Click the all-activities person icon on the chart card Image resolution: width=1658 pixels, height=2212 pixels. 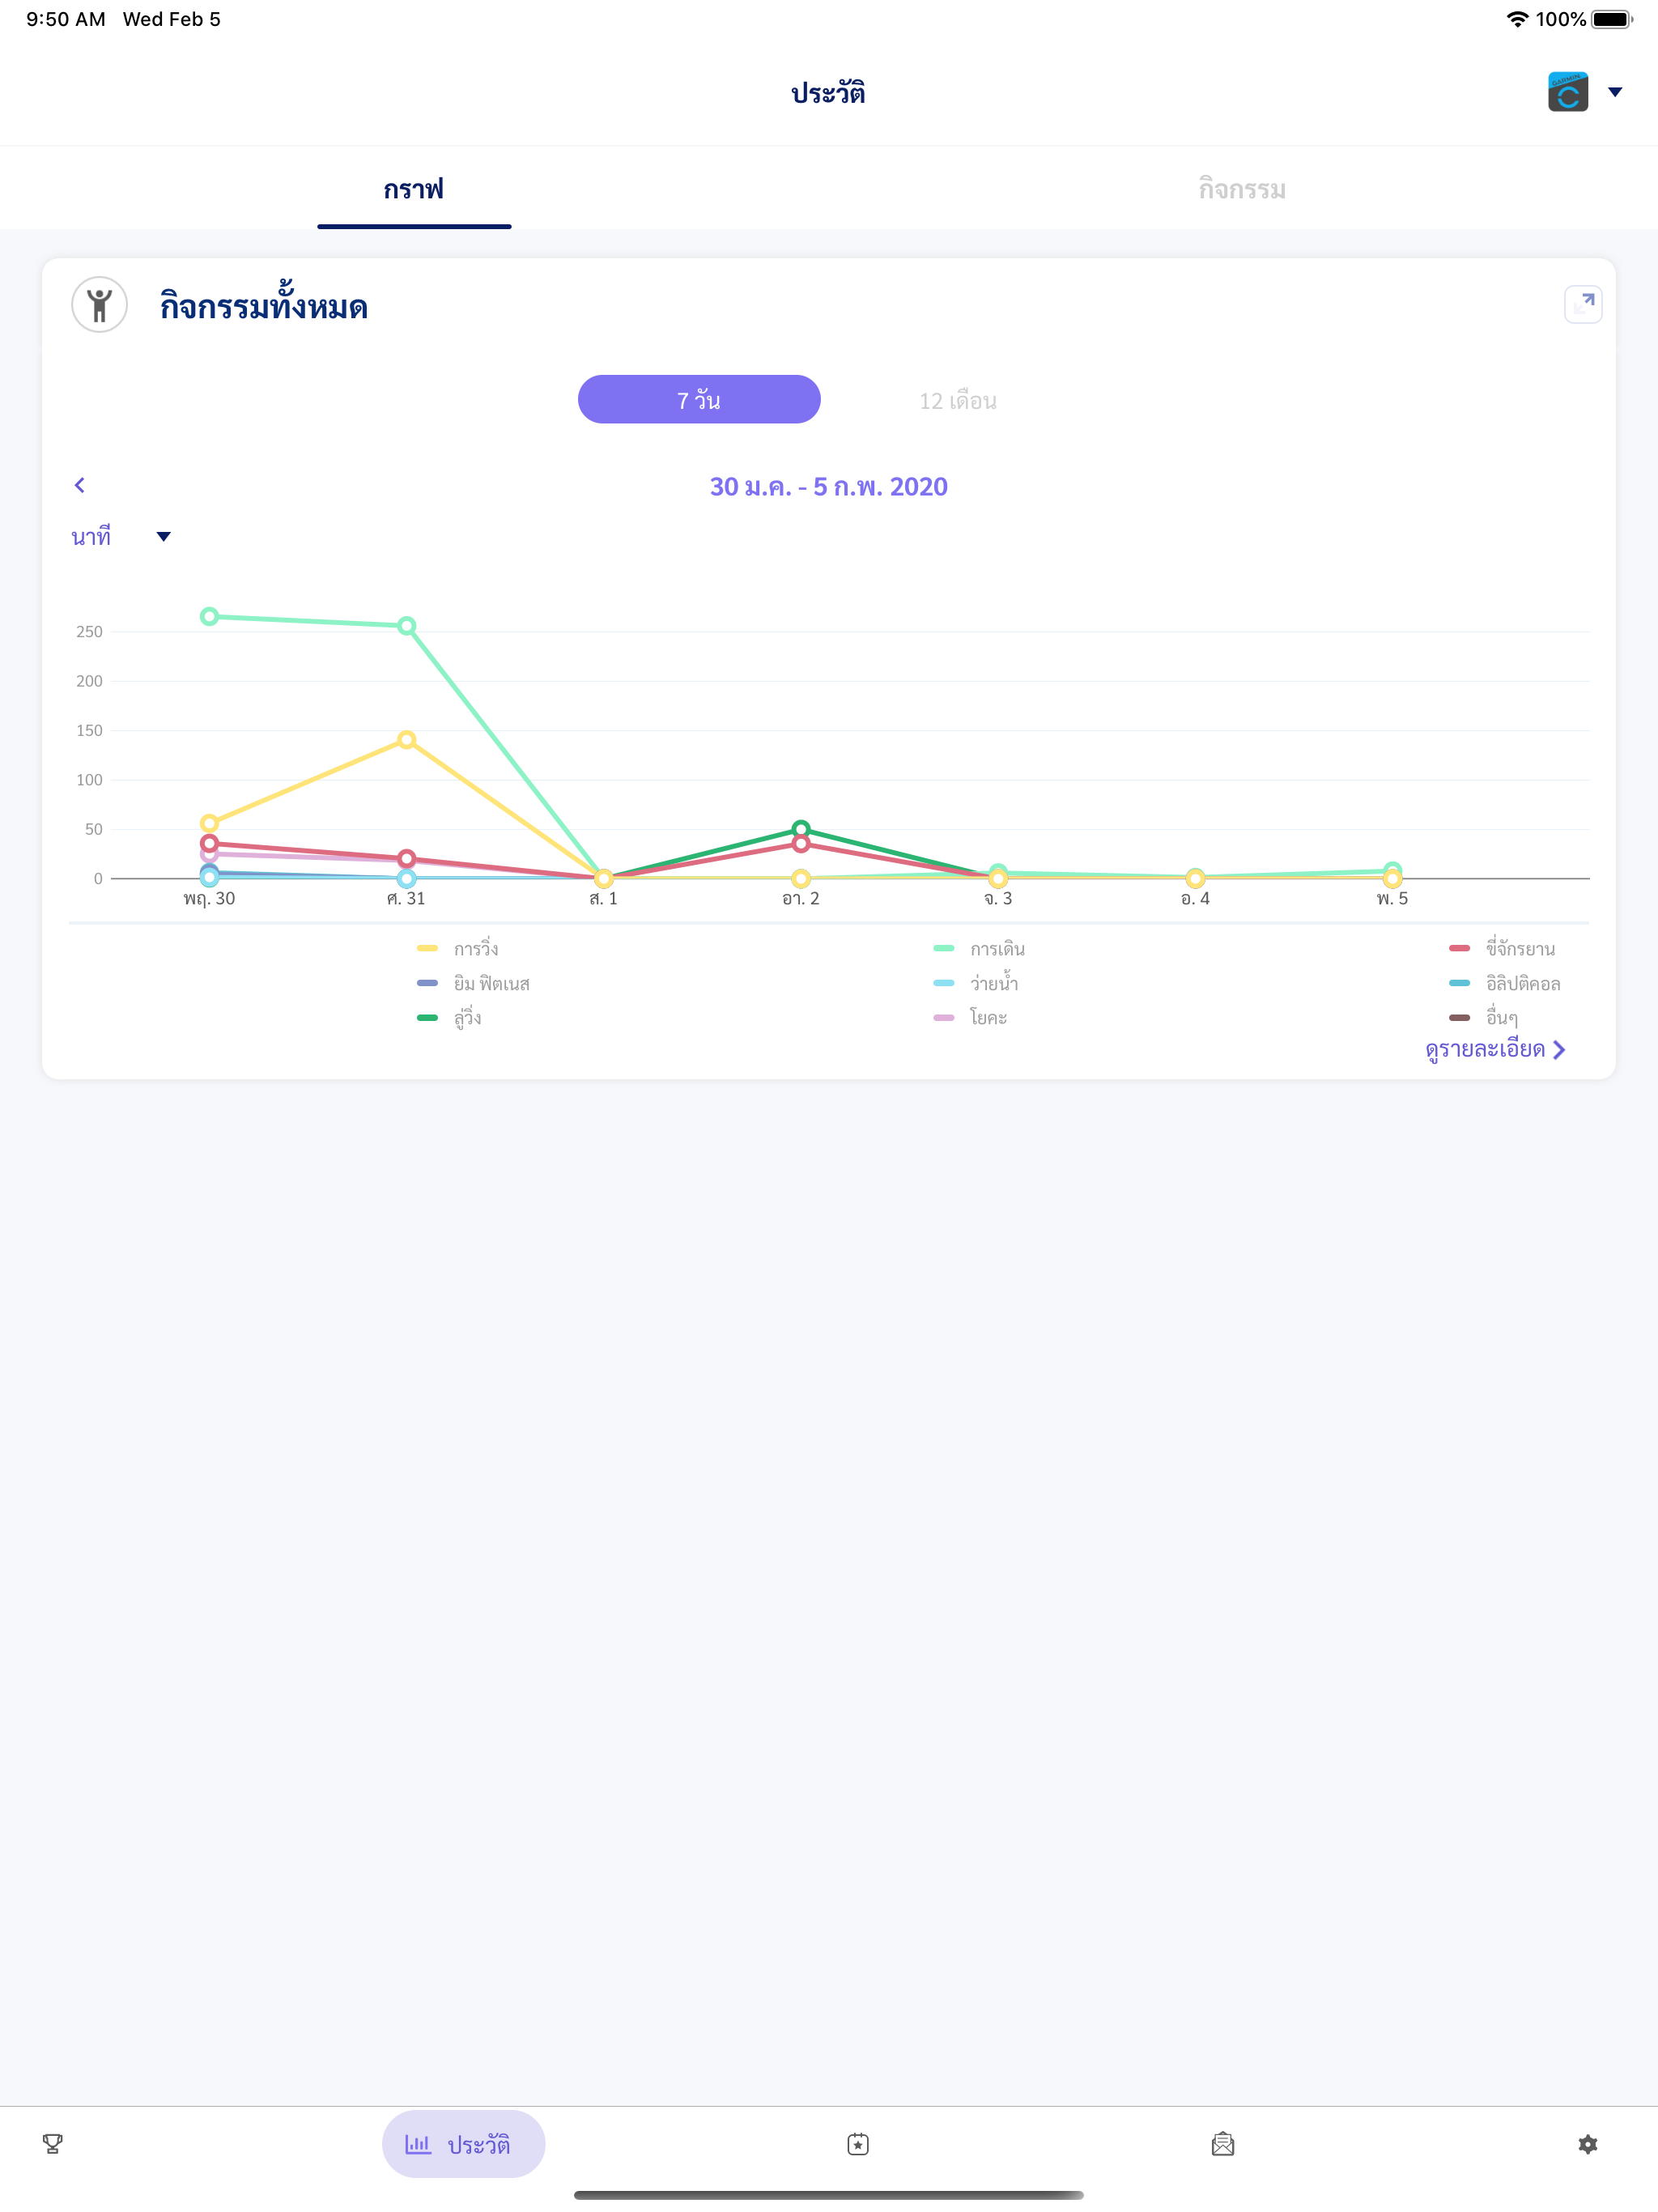coord(99,305)
